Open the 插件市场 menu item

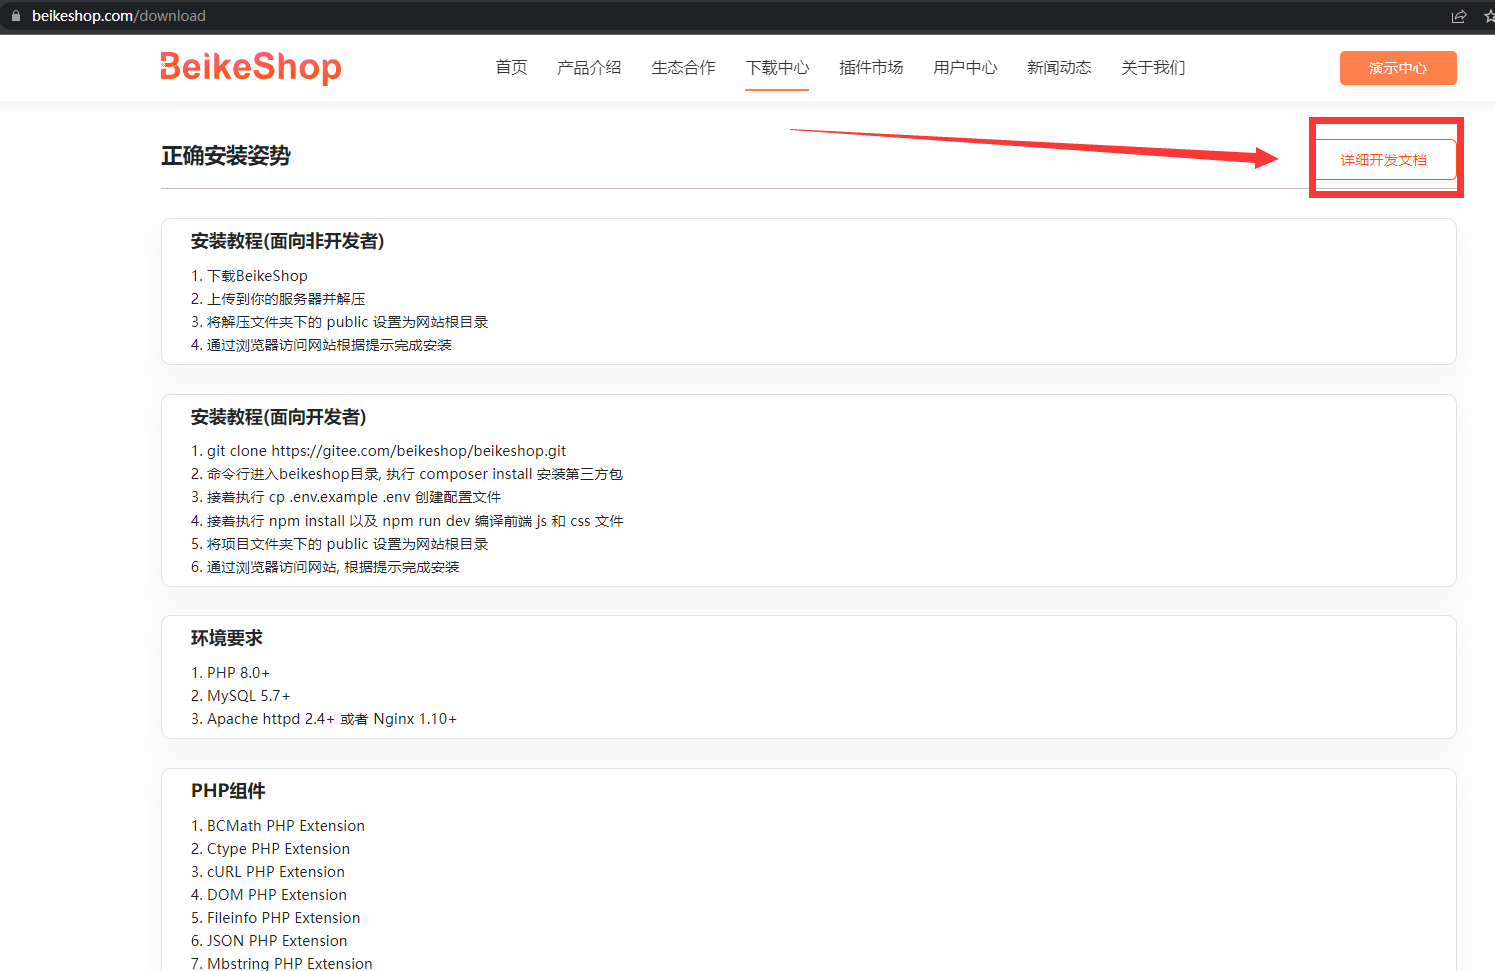click(x=871, y=67)
